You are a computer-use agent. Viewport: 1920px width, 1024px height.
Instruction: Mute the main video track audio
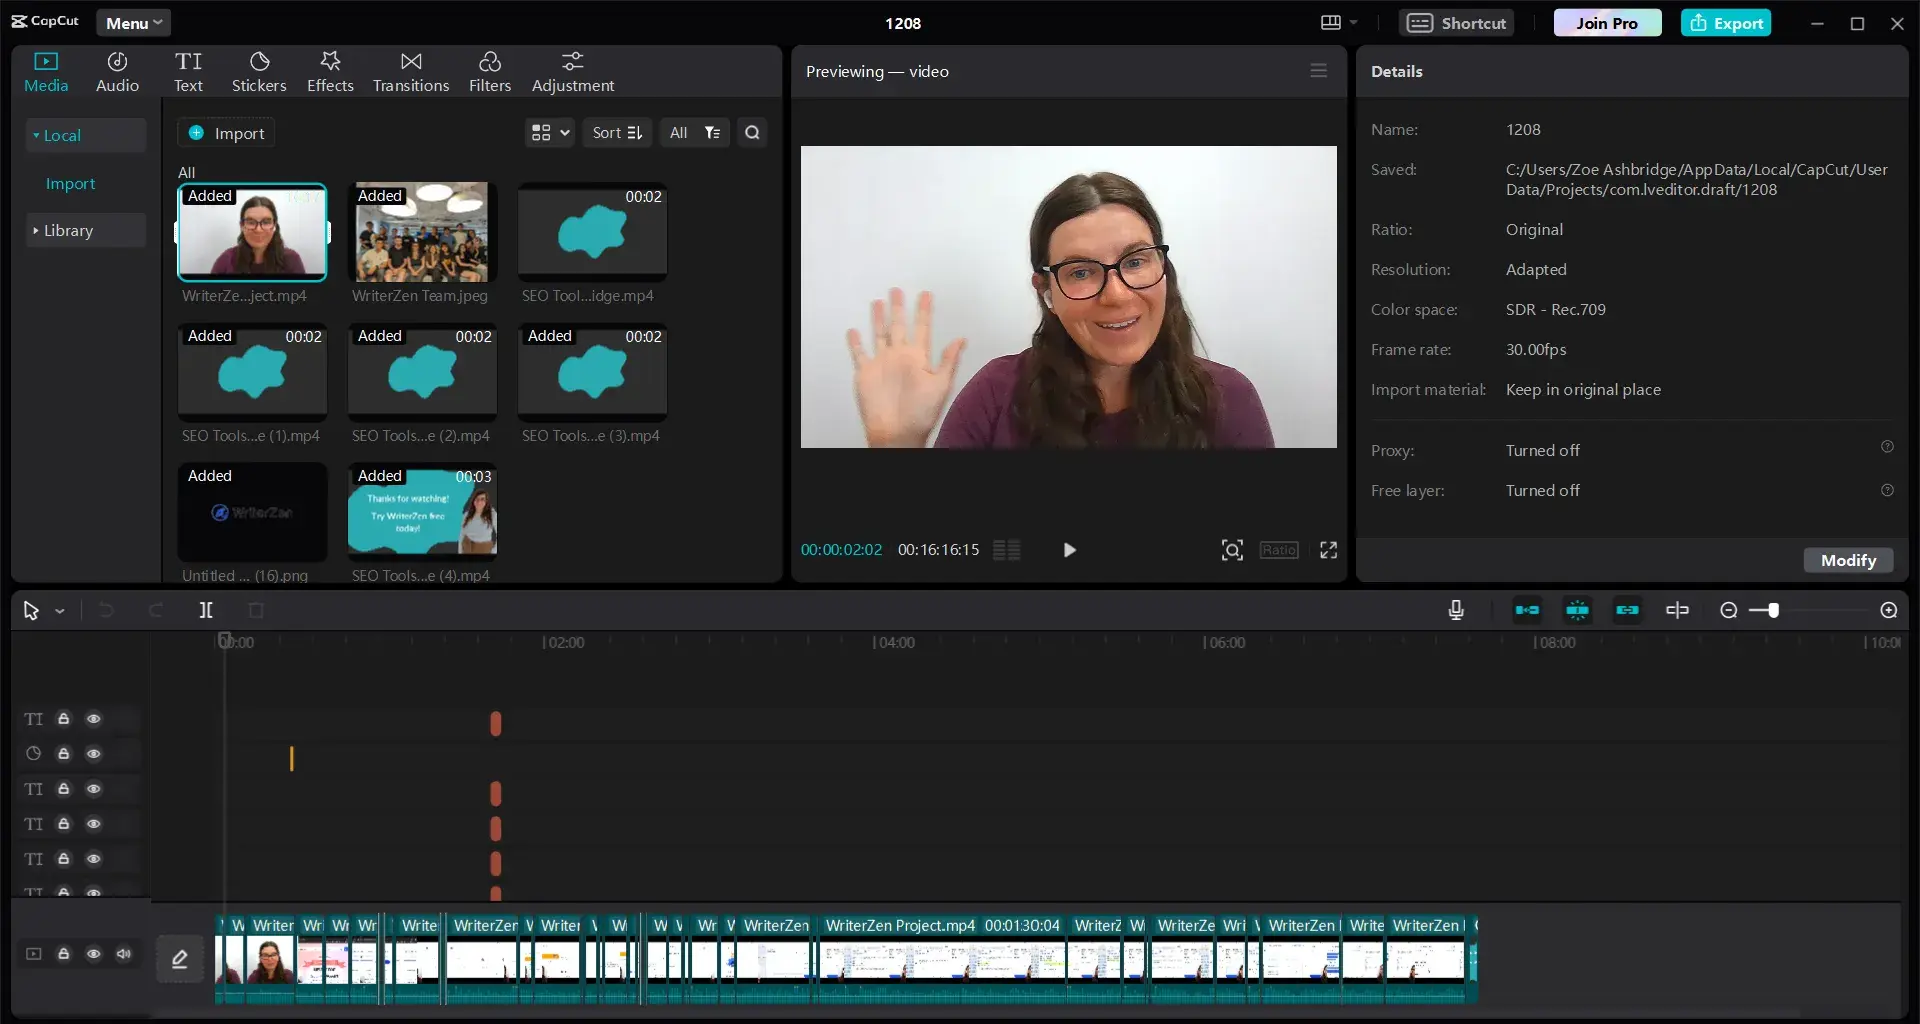coord(124,954)
